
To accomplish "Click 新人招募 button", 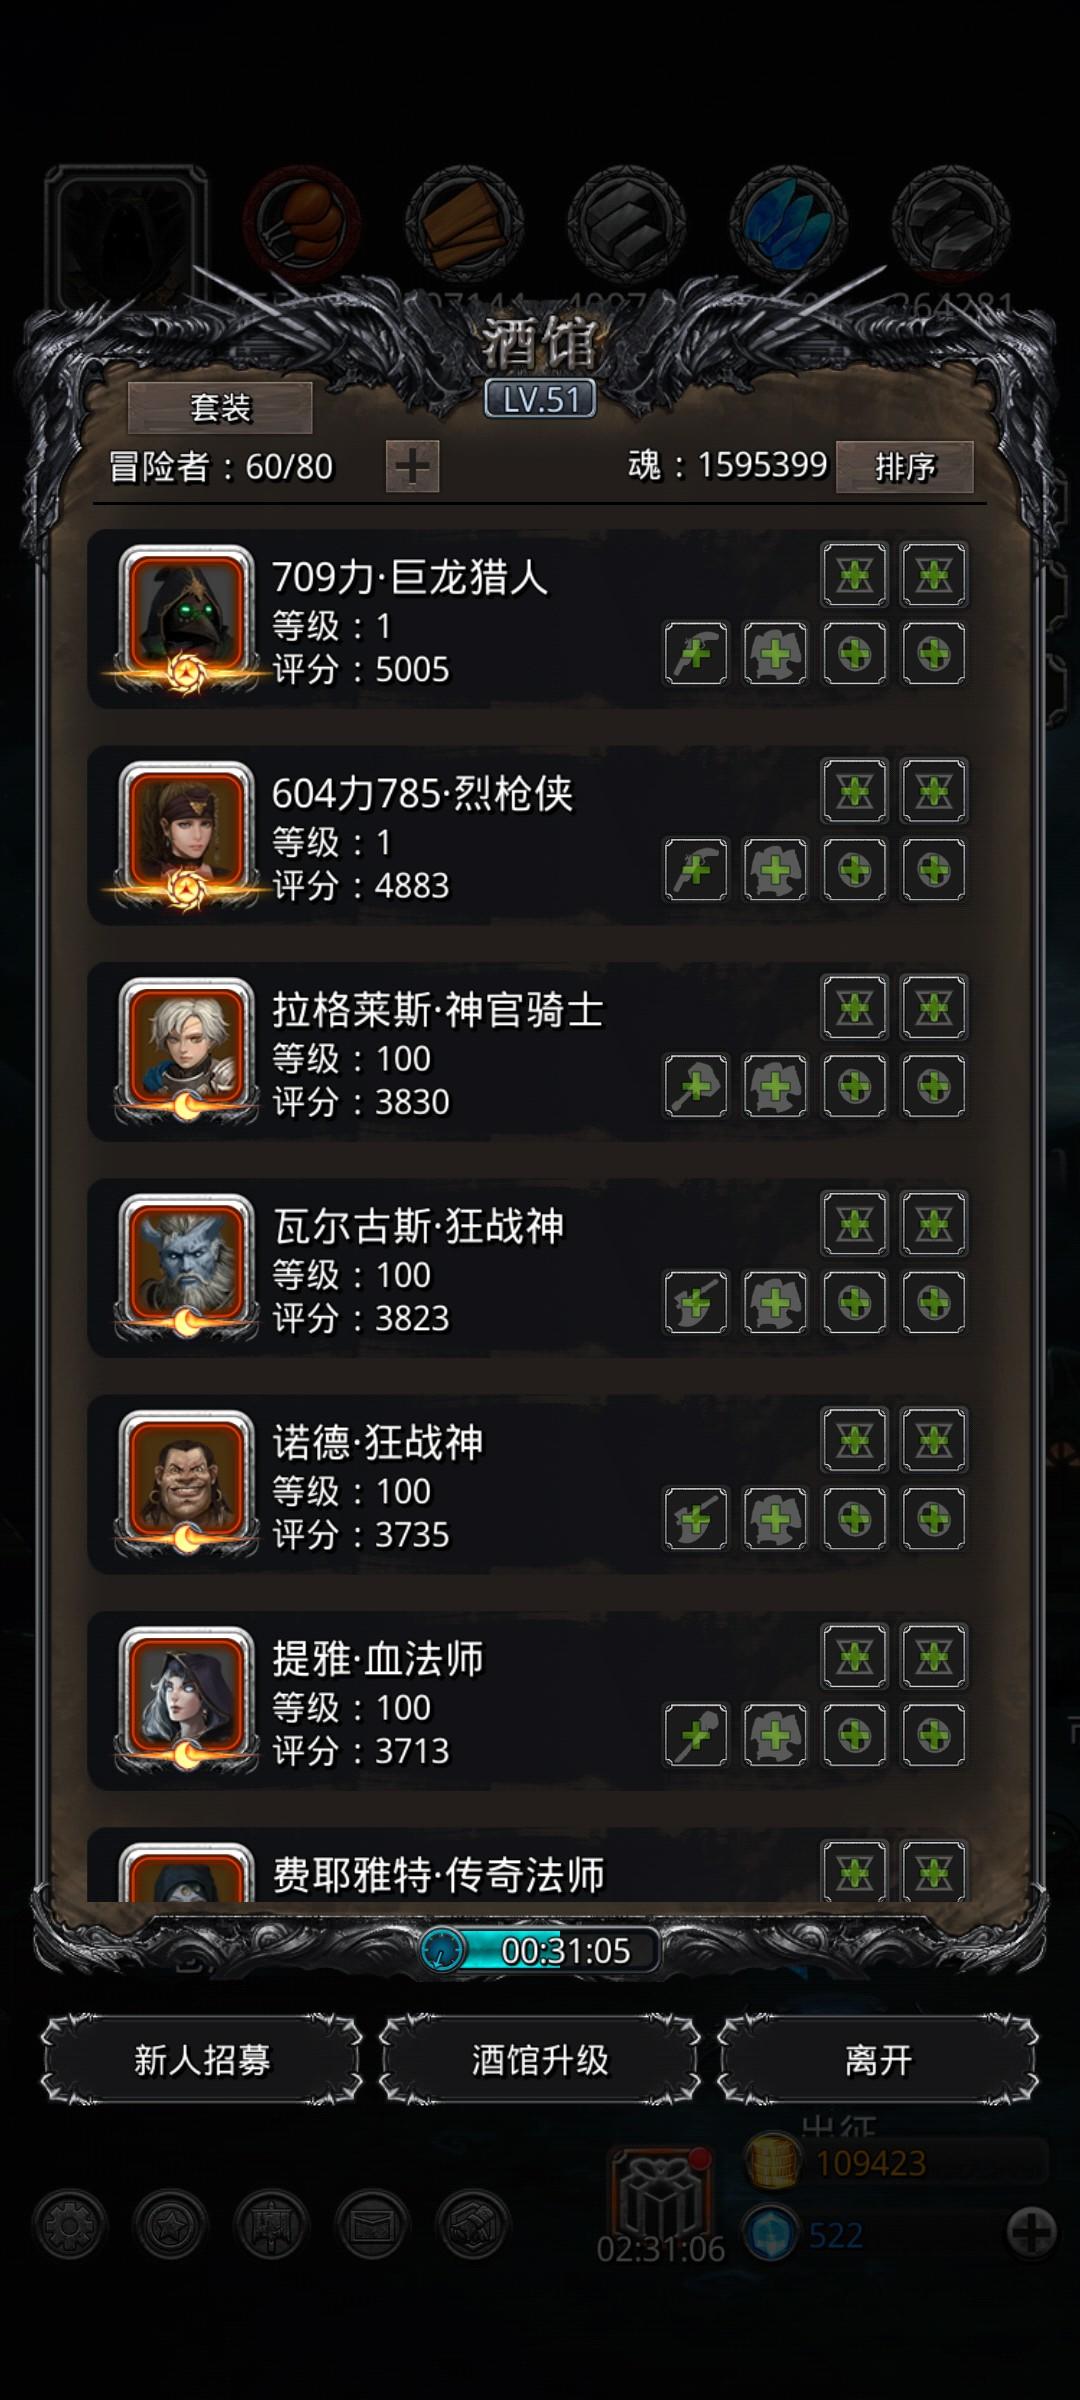I will [202, 2060].
